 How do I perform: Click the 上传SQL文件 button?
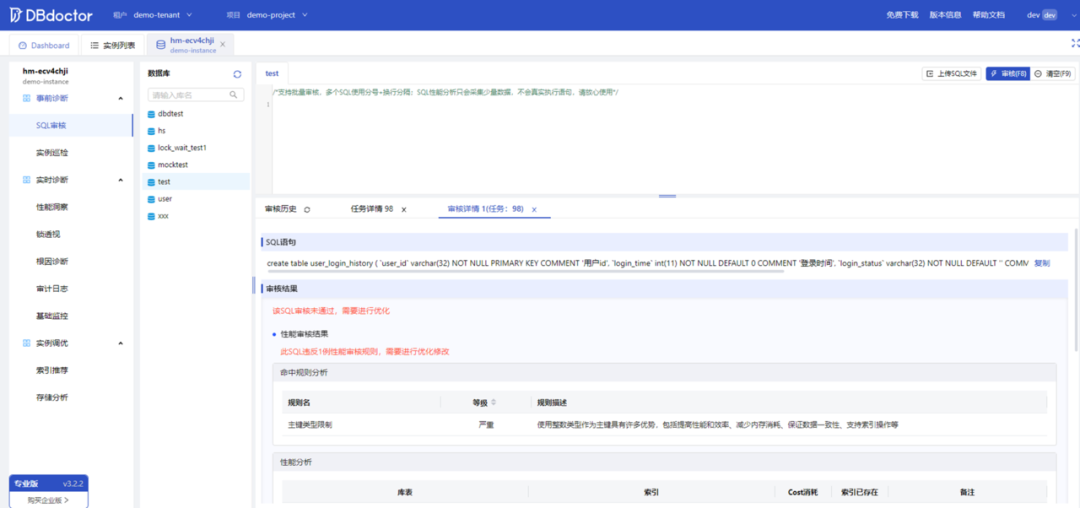(952, 74)
